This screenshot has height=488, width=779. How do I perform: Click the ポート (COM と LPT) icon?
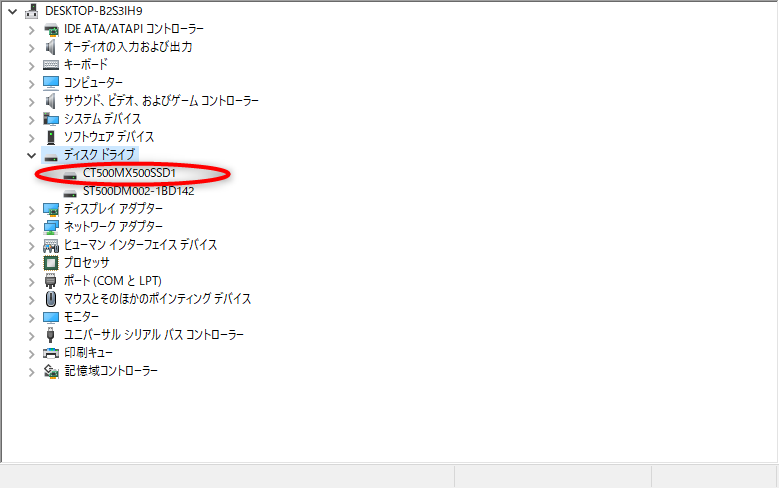51,281
